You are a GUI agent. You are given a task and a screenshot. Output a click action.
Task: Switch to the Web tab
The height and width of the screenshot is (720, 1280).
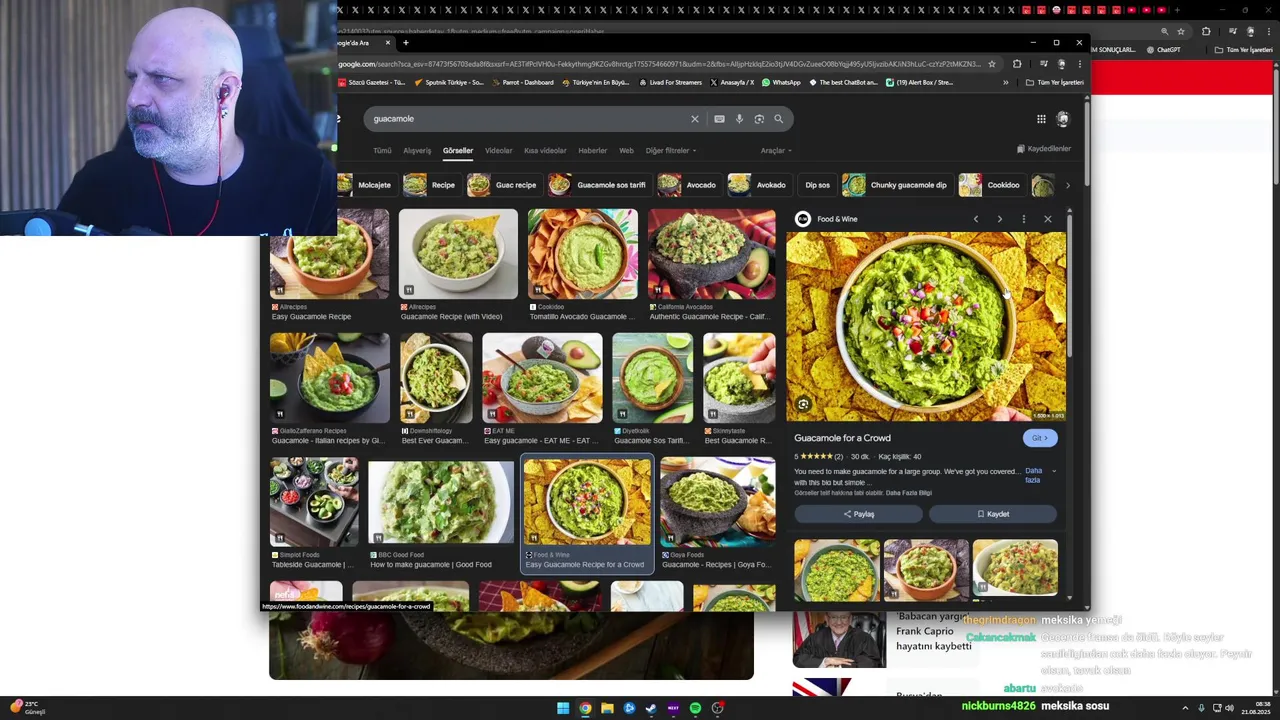pyautogui.click(x=626, y=151)
